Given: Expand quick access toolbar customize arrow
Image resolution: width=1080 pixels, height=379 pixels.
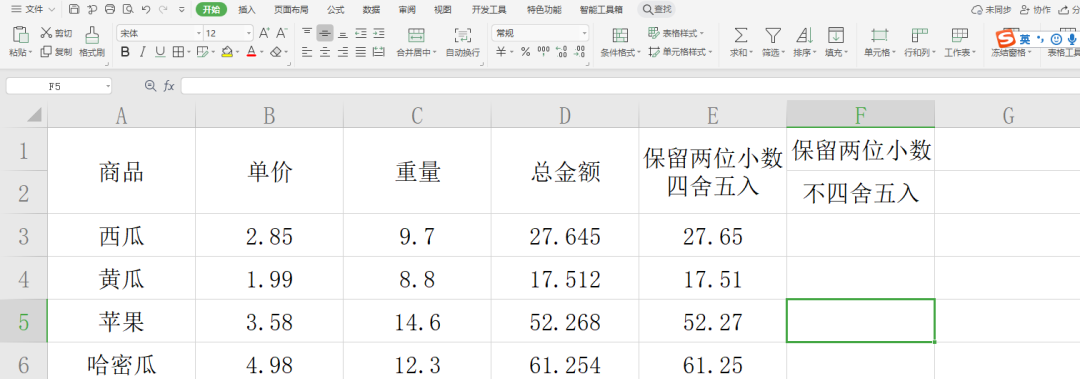Looking at the screenshot, I should [181, 10].
